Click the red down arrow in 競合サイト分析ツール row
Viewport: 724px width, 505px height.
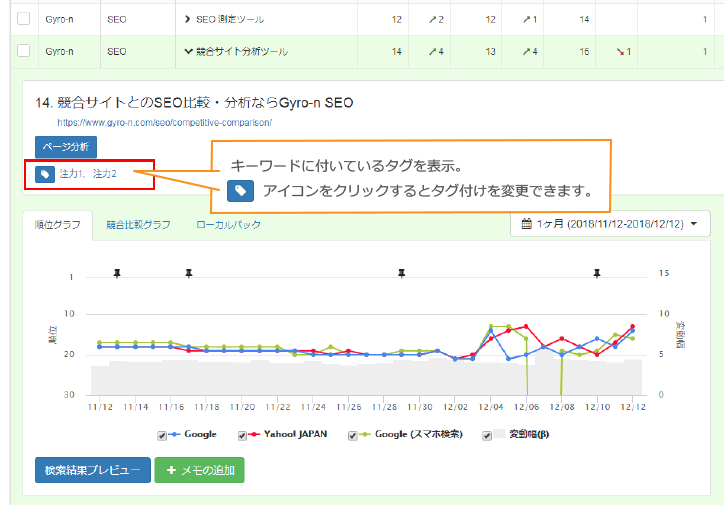(x=620, y=52)
